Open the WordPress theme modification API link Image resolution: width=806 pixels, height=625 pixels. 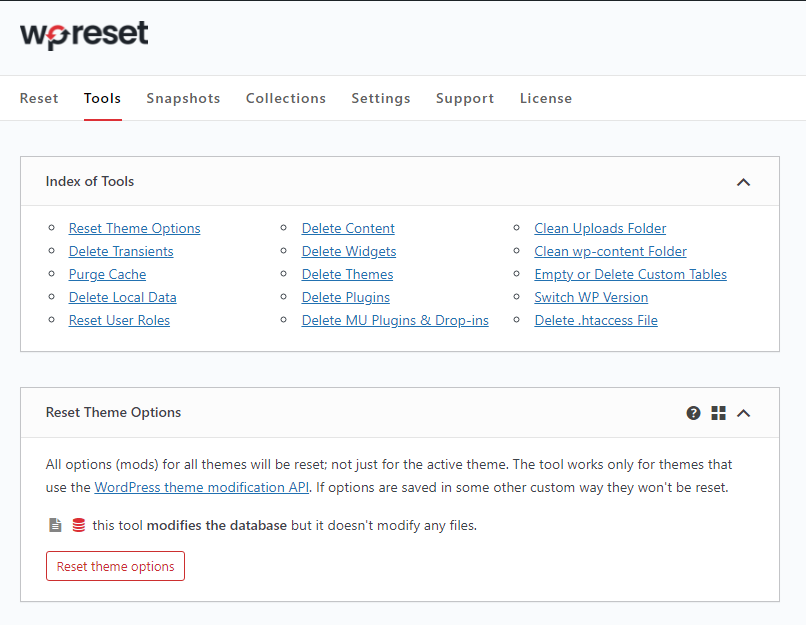(x=201, y=487)
